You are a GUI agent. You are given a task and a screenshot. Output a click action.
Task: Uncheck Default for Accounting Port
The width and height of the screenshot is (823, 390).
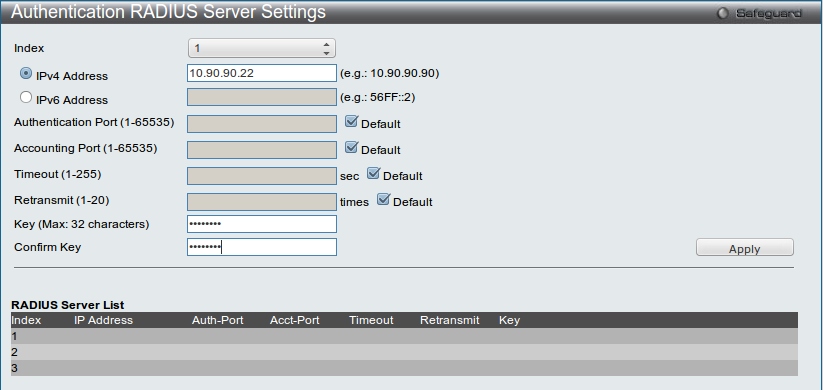click(x=351, y=147)
